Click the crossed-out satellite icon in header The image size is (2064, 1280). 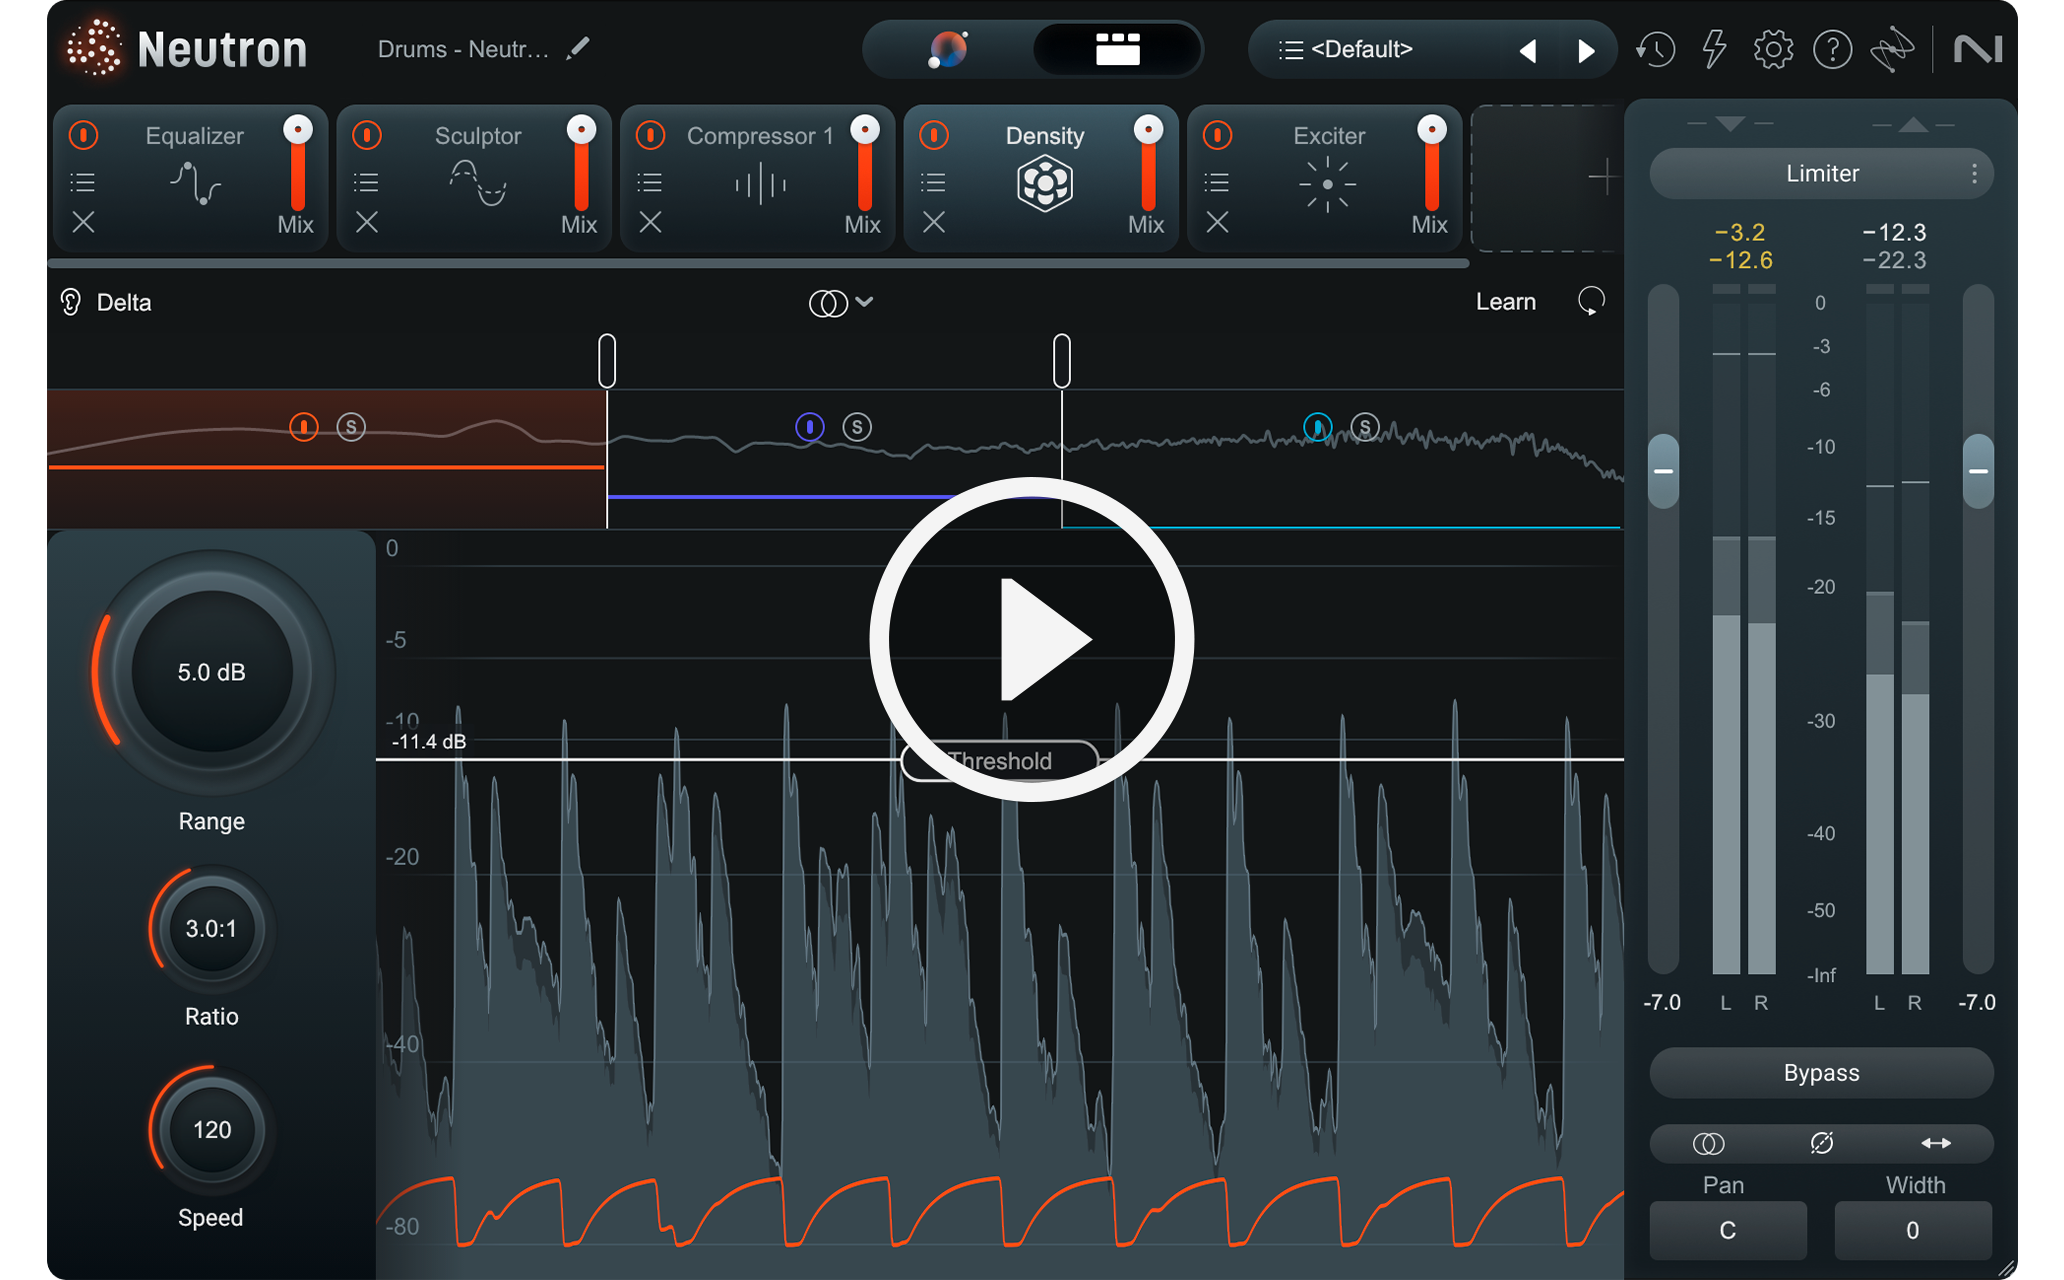coord(1892,49)
